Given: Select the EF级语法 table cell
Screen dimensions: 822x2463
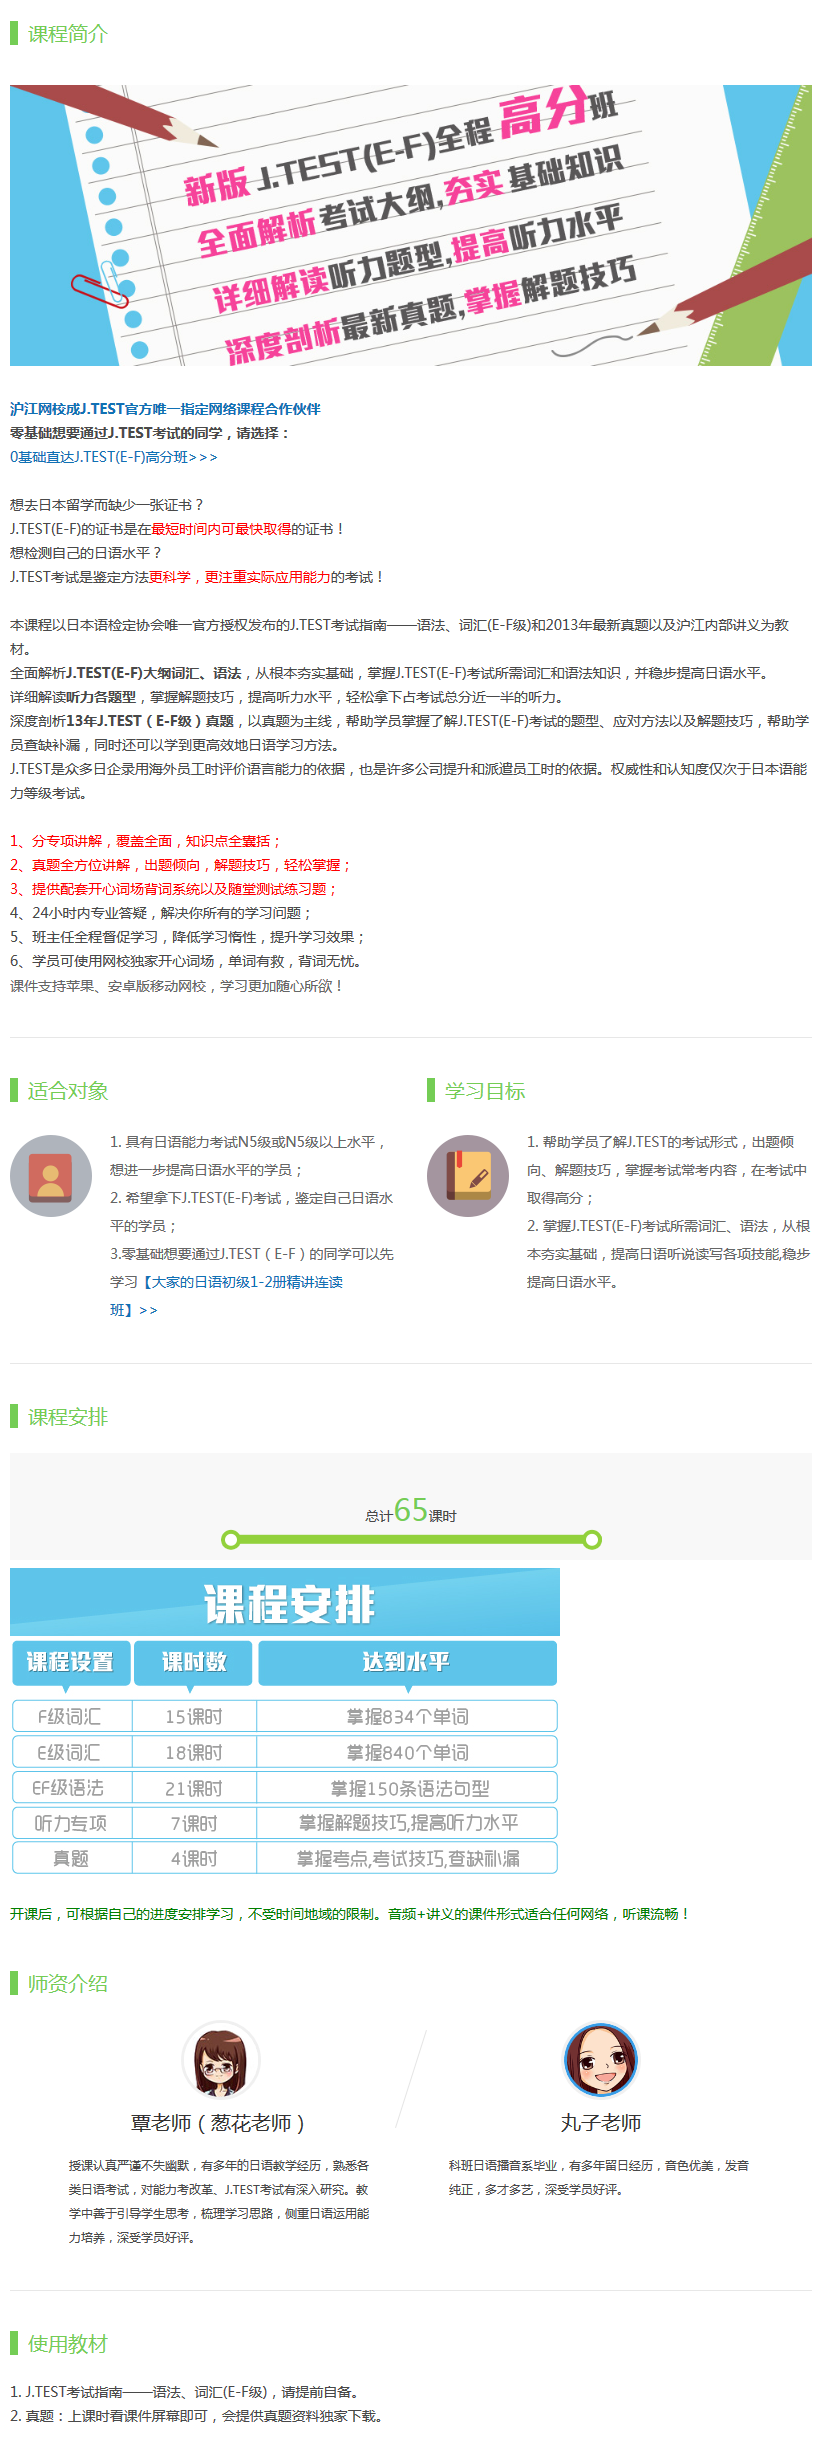Looking at the screenshot, I should click(x=72, y=1787).
